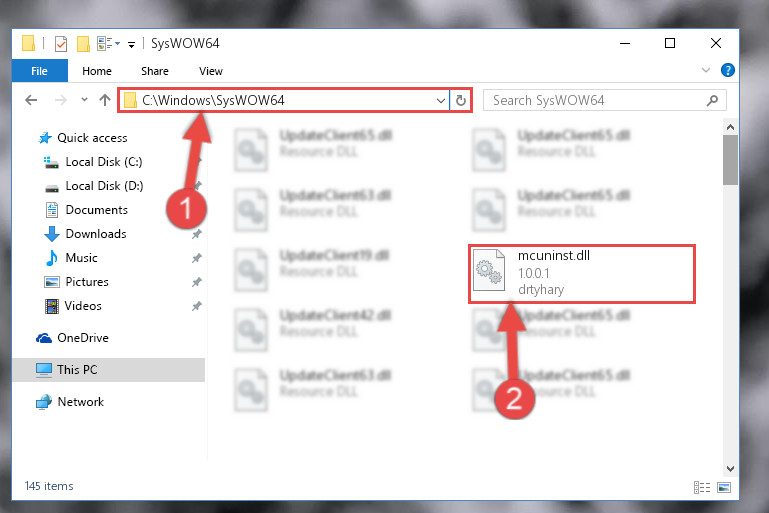The width and height of the screenshot is (769, 513).
Task: Expand the address bar history dropdown
Action: [x=440, y=101]
